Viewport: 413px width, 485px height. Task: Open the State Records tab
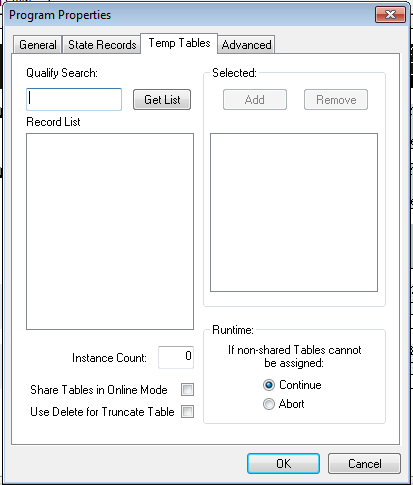[102, 45]
